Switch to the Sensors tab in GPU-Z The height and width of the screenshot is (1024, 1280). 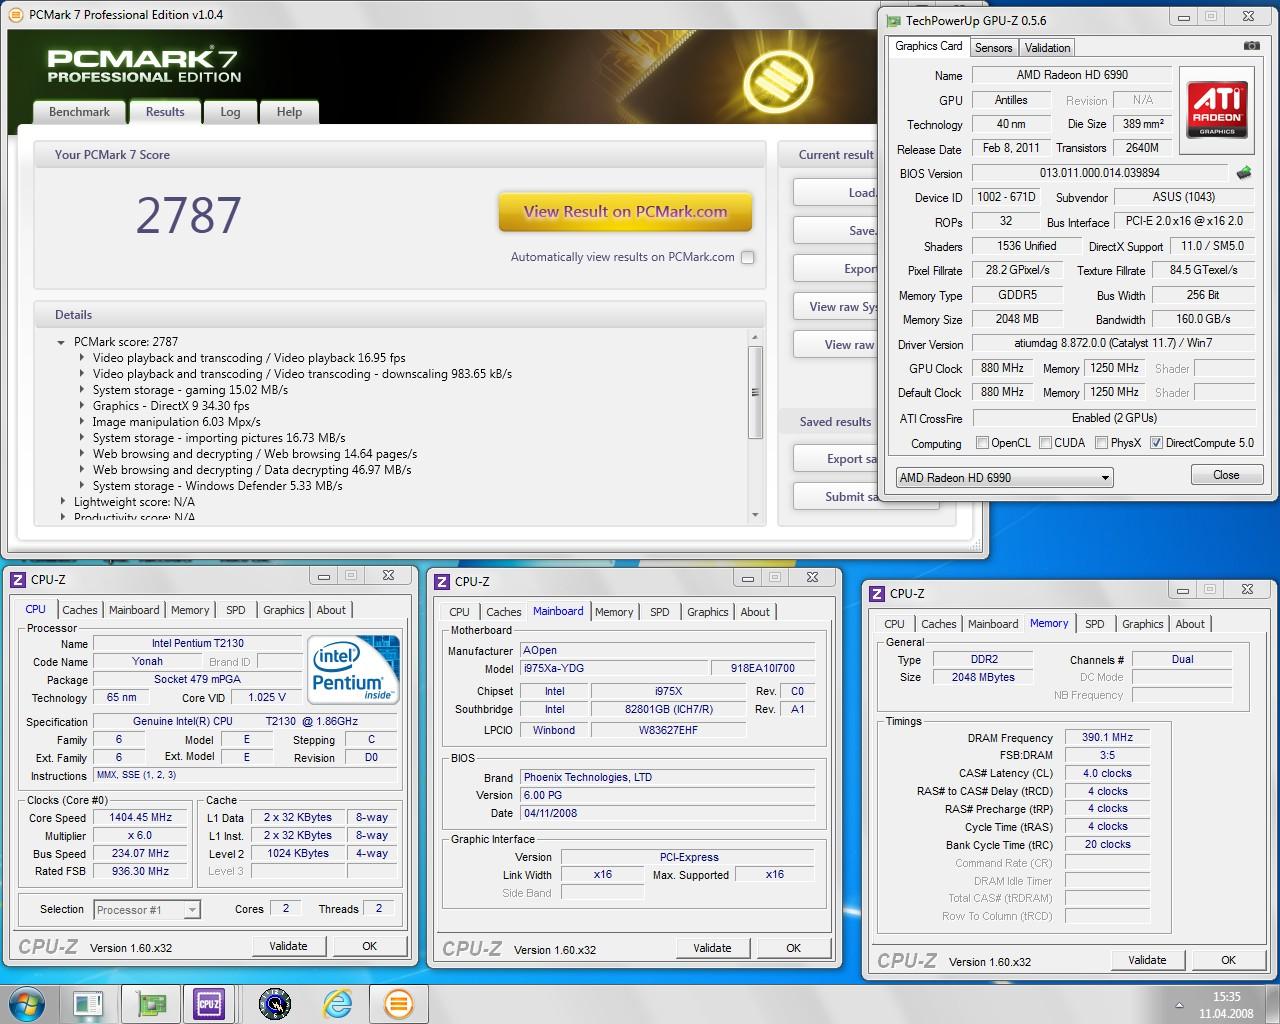pyautogui.click(x=993, y=47)
